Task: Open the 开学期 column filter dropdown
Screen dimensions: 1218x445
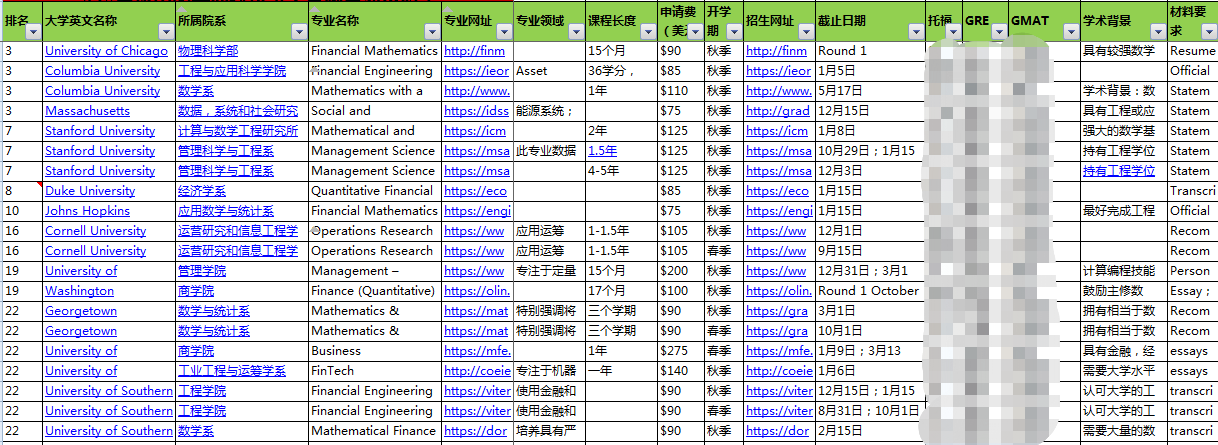Action: pos(733,33)
